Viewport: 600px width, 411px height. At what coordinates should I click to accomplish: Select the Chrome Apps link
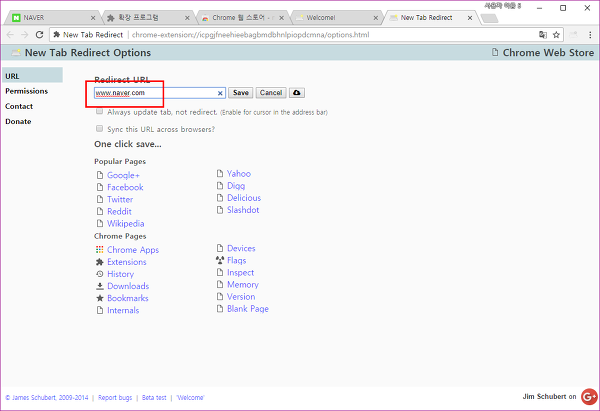pyautogui.click(x=133, y=250)
